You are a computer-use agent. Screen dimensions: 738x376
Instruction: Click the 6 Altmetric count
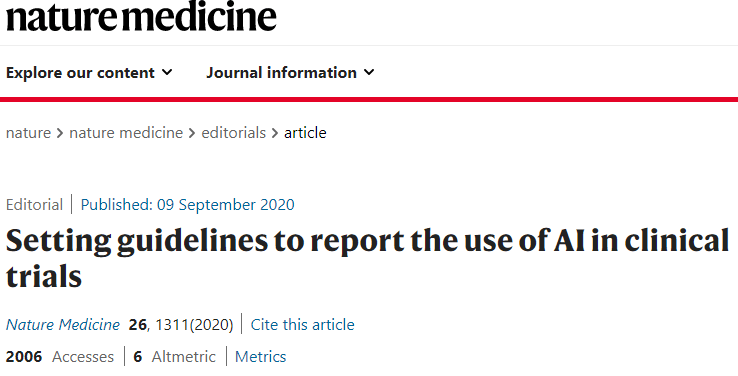175,357
